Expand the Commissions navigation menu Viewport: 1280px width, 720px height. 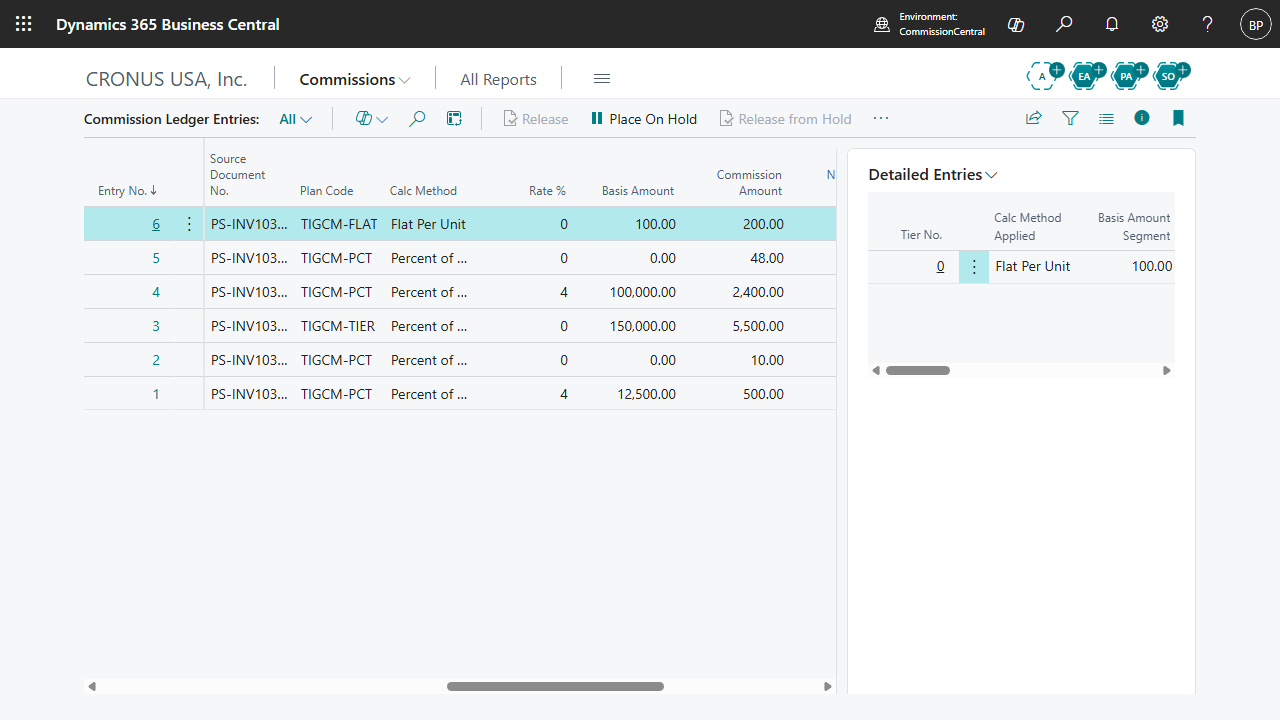click(355, 79)
